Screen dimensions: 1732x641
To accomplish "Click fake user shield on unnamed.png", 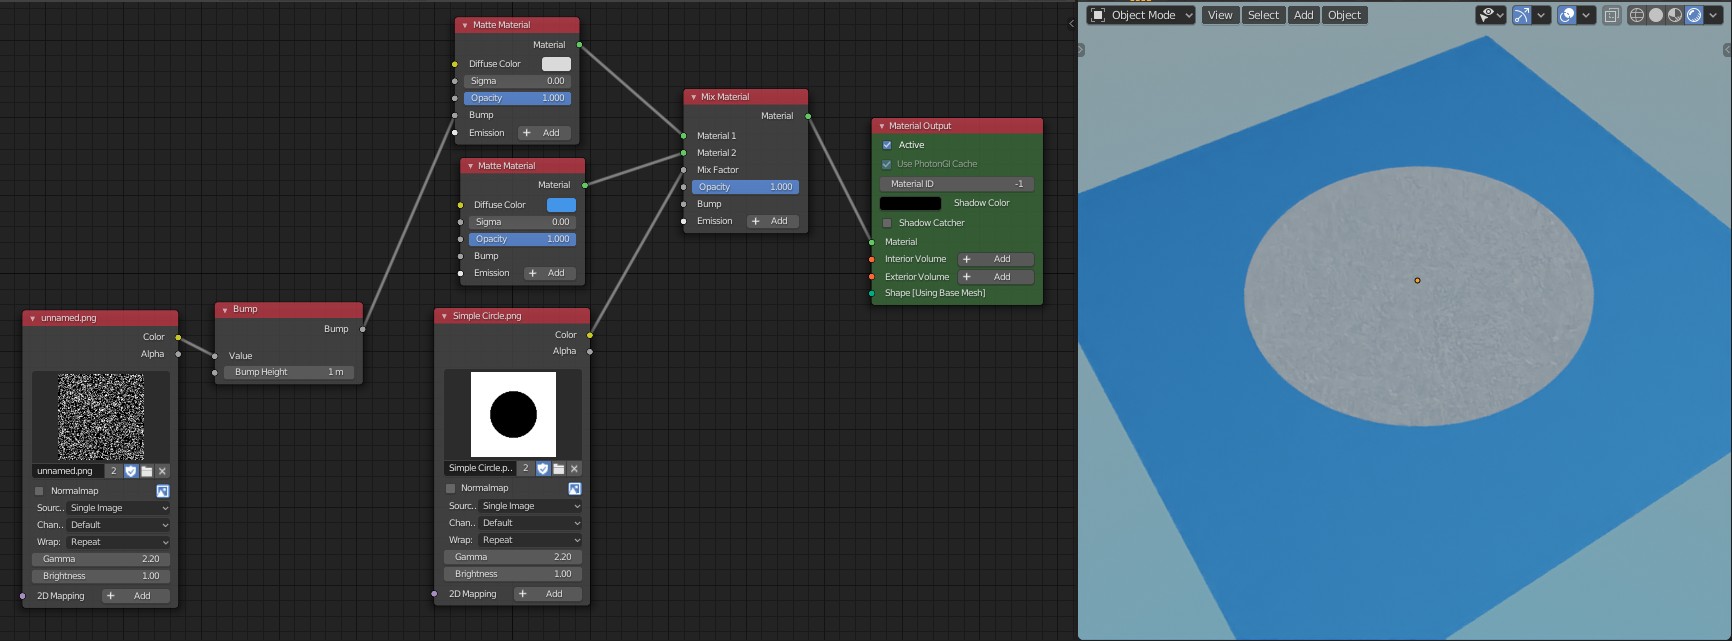I will pos(131,471).
